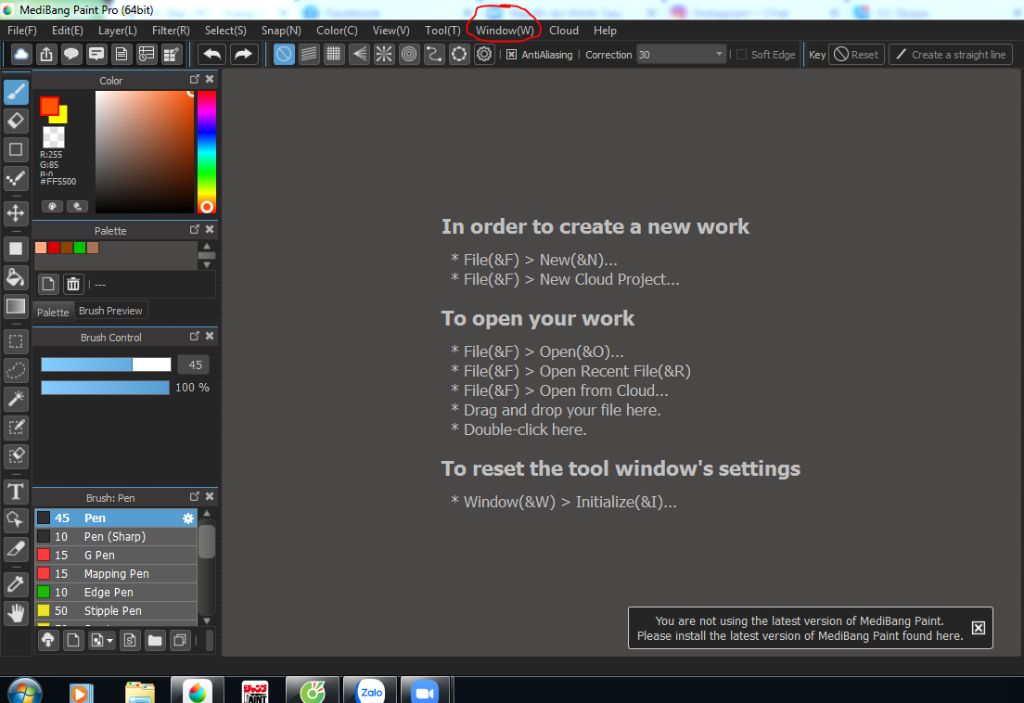Open the Layer(L) menu
Screen dimensions: 1024x703
tap(118, 30)
